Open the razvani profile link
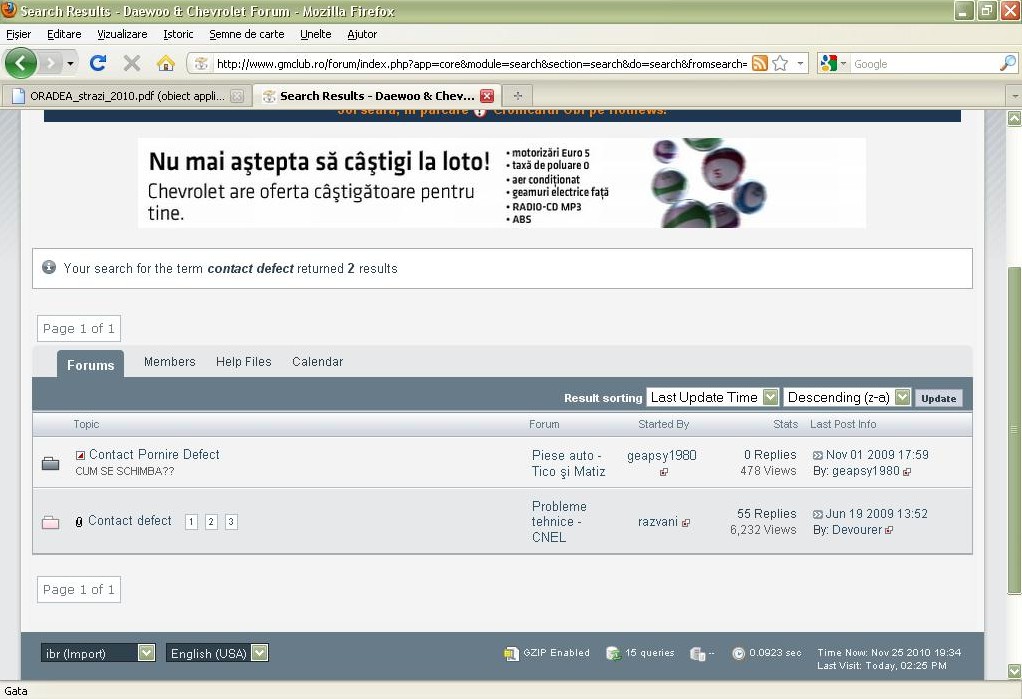This screenshot has width=1022, height=699. [x=658, y=522]
